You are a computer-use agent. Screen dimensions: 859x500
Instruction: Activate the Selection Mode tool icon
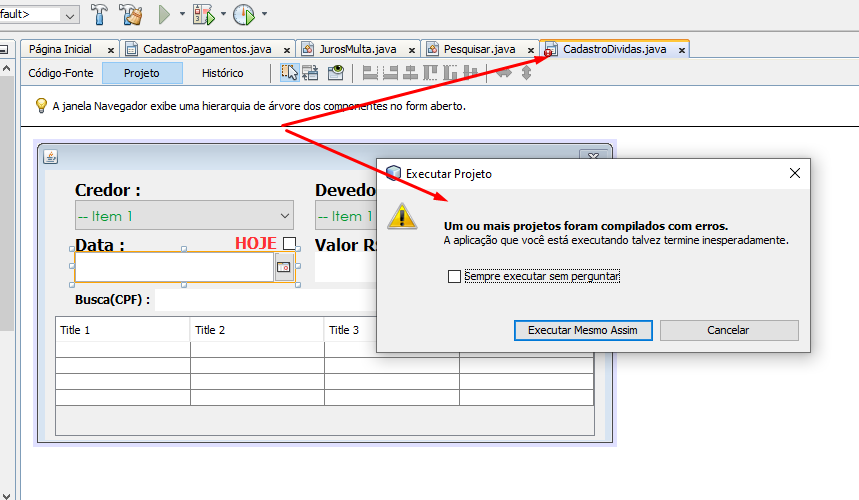click(289, 72)
